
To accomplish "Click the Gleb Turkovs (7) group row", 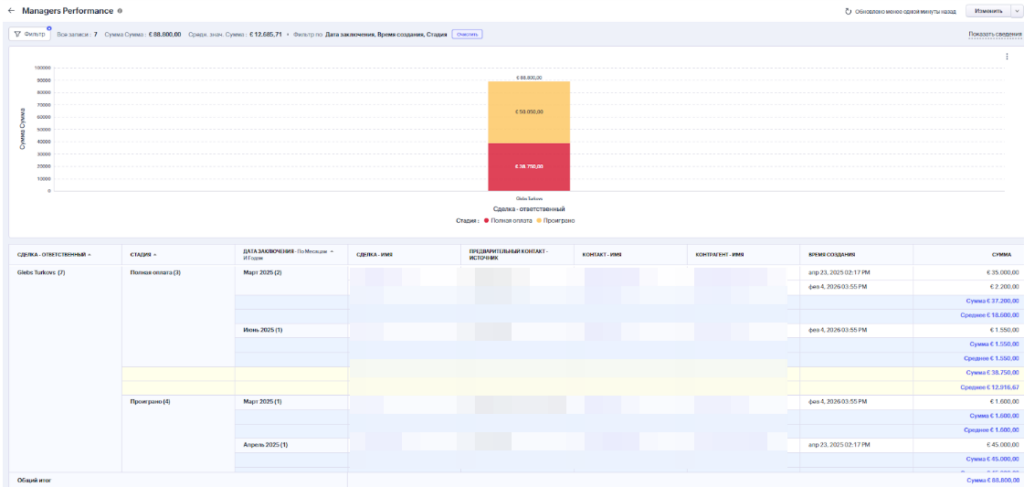I will pyautogui.click(x=42, y=272).
